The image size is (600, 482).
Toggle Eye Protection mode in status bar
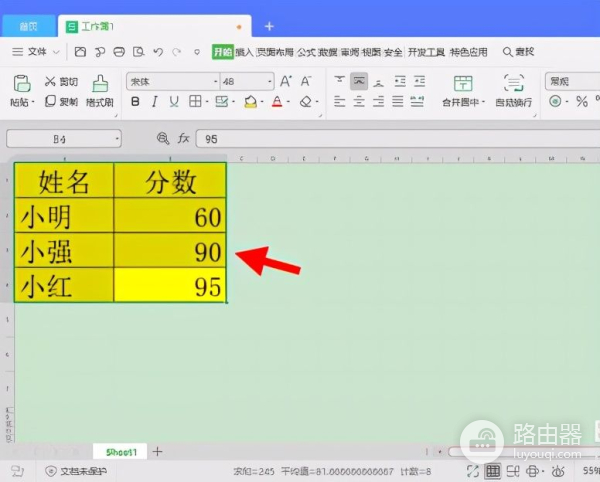(559, 471)
